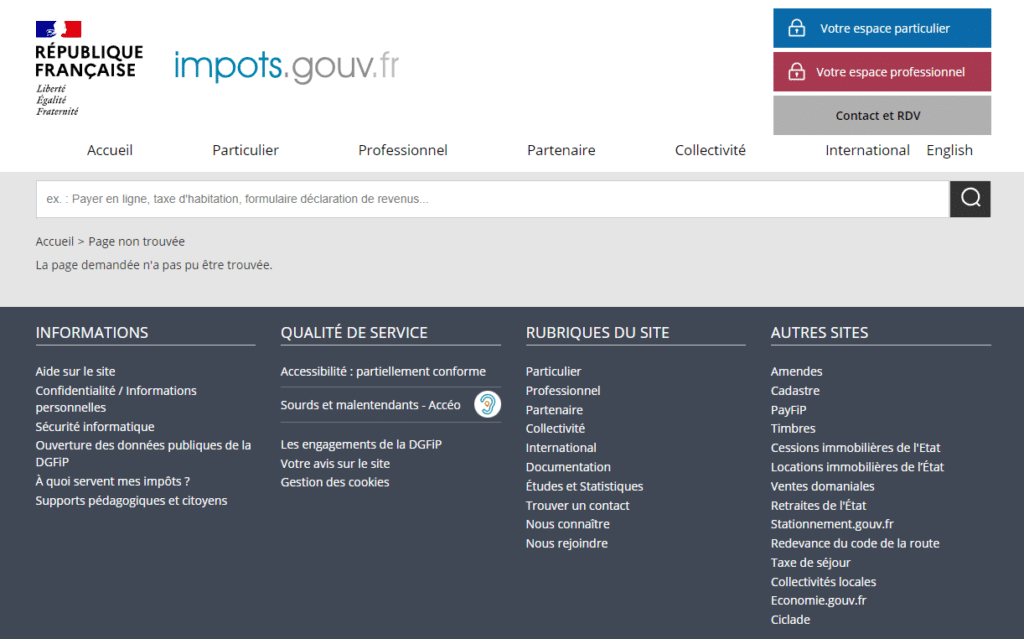Open Gestion des cookies link
Screen dimensions: 1024x639
coord(335,482)
